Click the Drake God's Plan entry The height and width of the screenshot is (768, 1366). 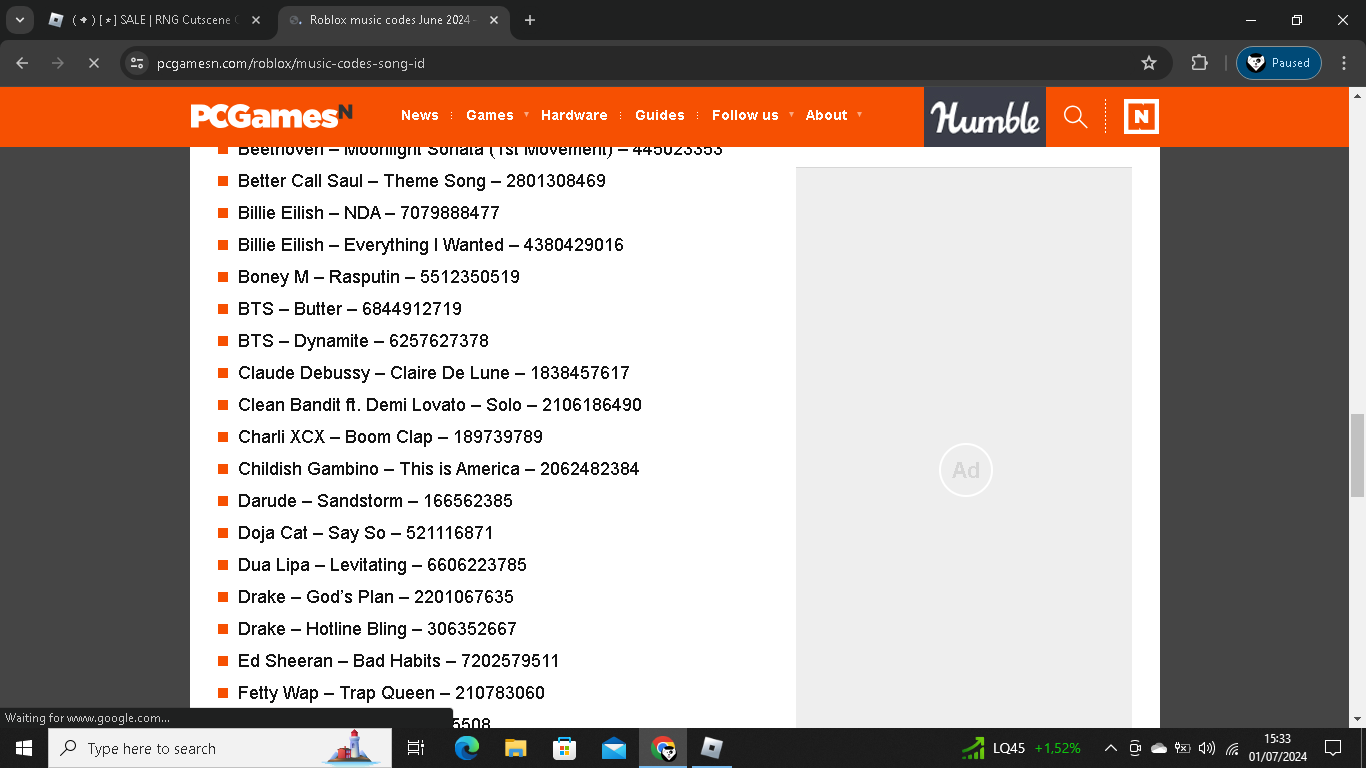[x=376, y=597]
